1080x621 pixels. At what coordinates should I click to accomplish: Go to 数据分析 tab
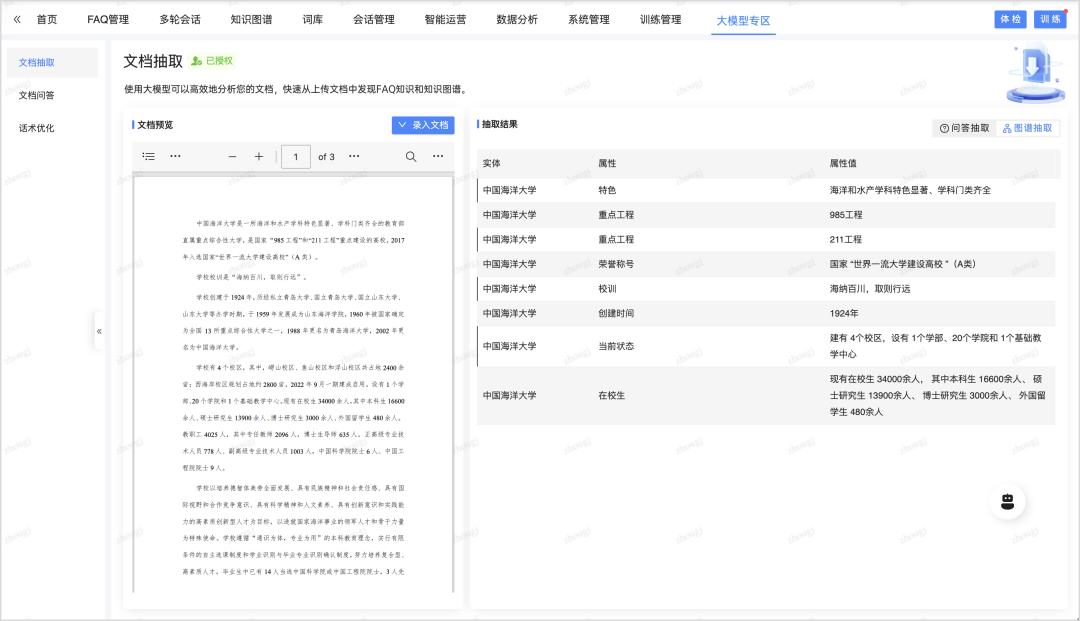click(517, 19)
